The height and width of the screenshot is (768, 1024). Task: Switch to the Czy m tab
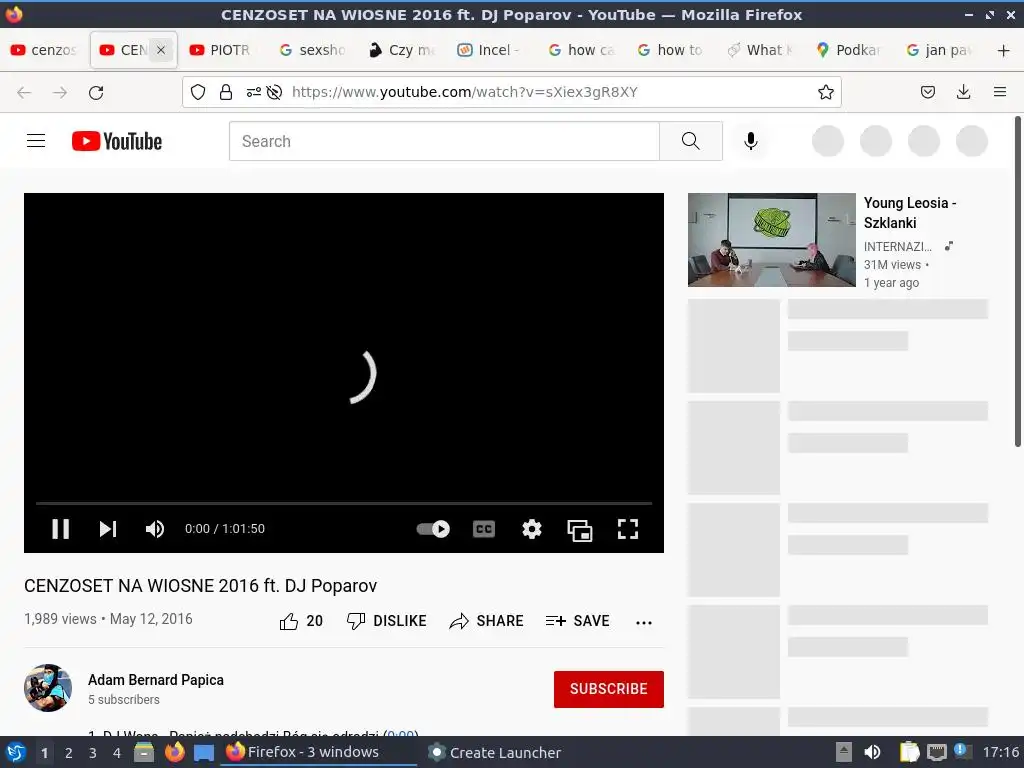pos(402,50)
